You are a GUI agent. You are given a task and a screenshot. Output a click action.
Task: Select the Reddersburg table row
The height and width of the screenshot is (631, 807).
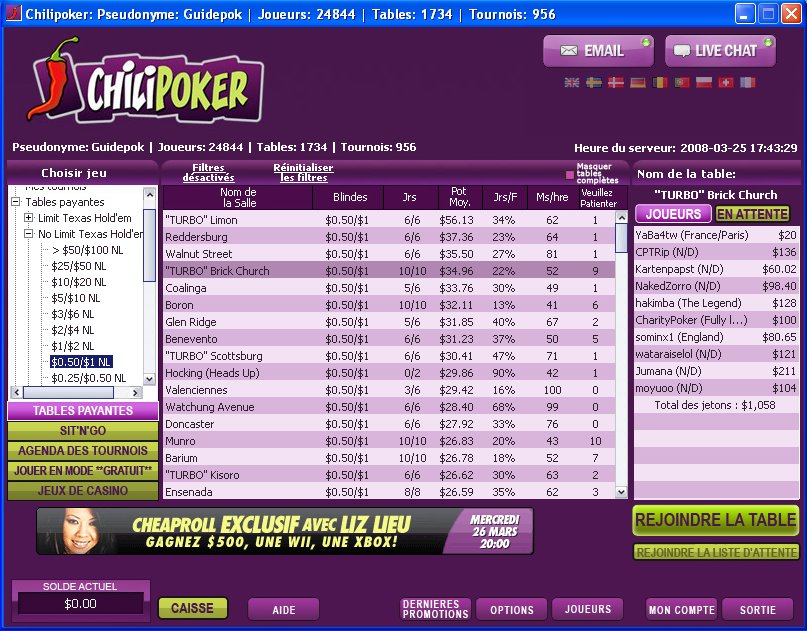coord(389,237)
